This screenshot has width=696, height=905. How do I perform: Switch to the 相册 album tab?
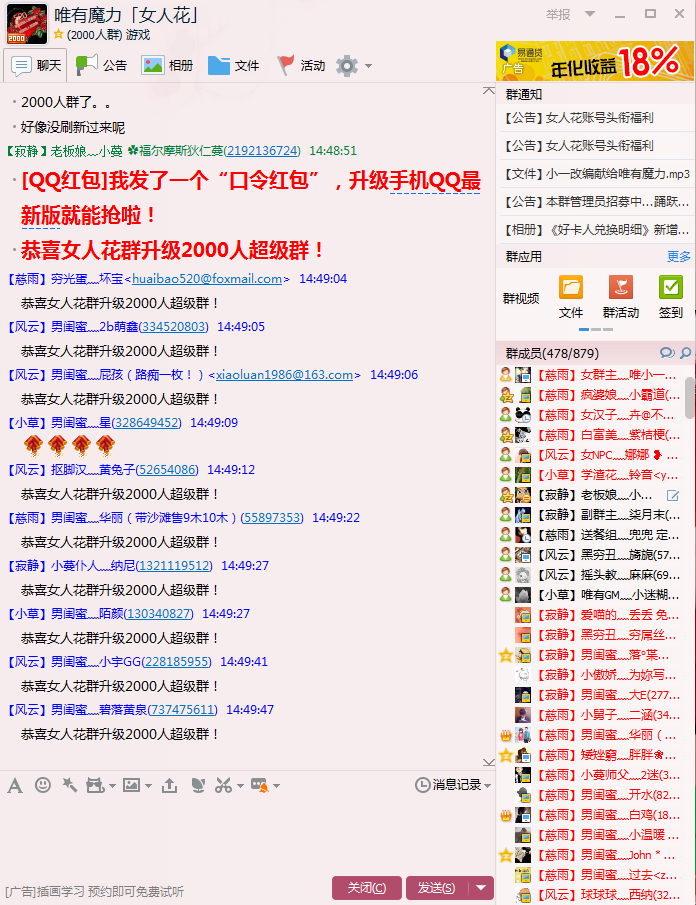point(167,66)
